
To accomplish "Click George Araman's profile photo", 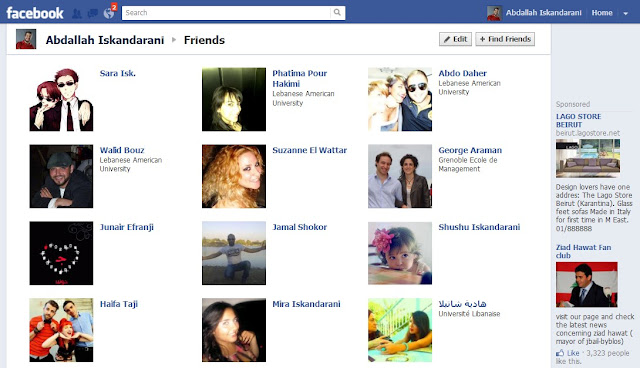I will click(x=400, y=176).
